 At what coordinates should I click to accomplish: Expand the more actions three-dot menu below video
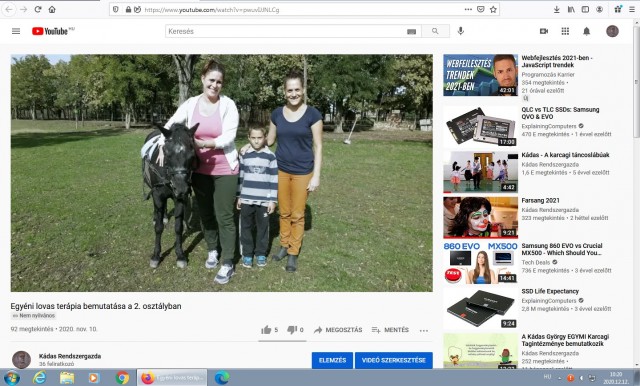(x=424, y=330)
